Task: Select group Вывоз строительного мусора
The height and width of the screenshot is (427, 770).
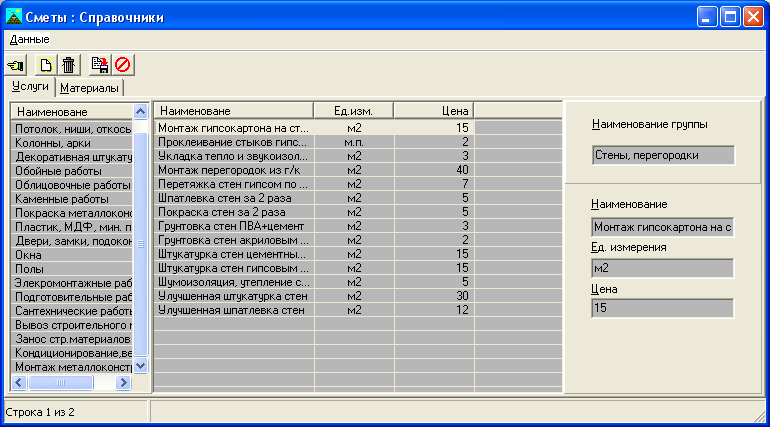Action: click(72, 325)
